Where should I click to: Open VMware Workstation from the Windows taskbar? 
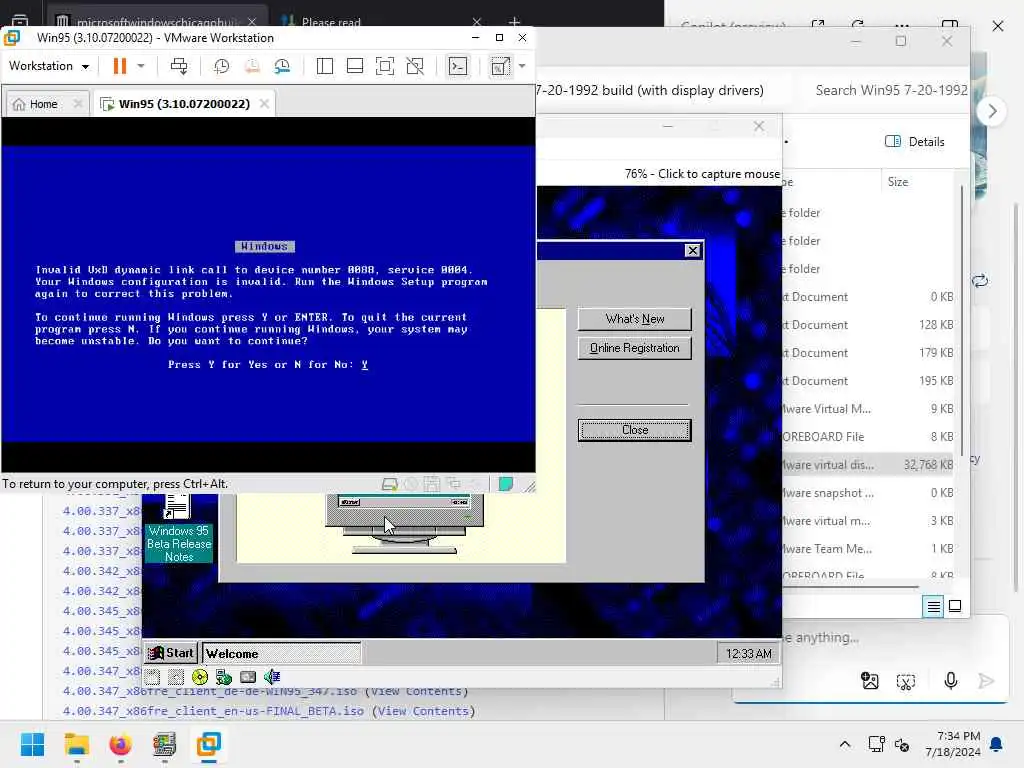(x=209, y=744)
